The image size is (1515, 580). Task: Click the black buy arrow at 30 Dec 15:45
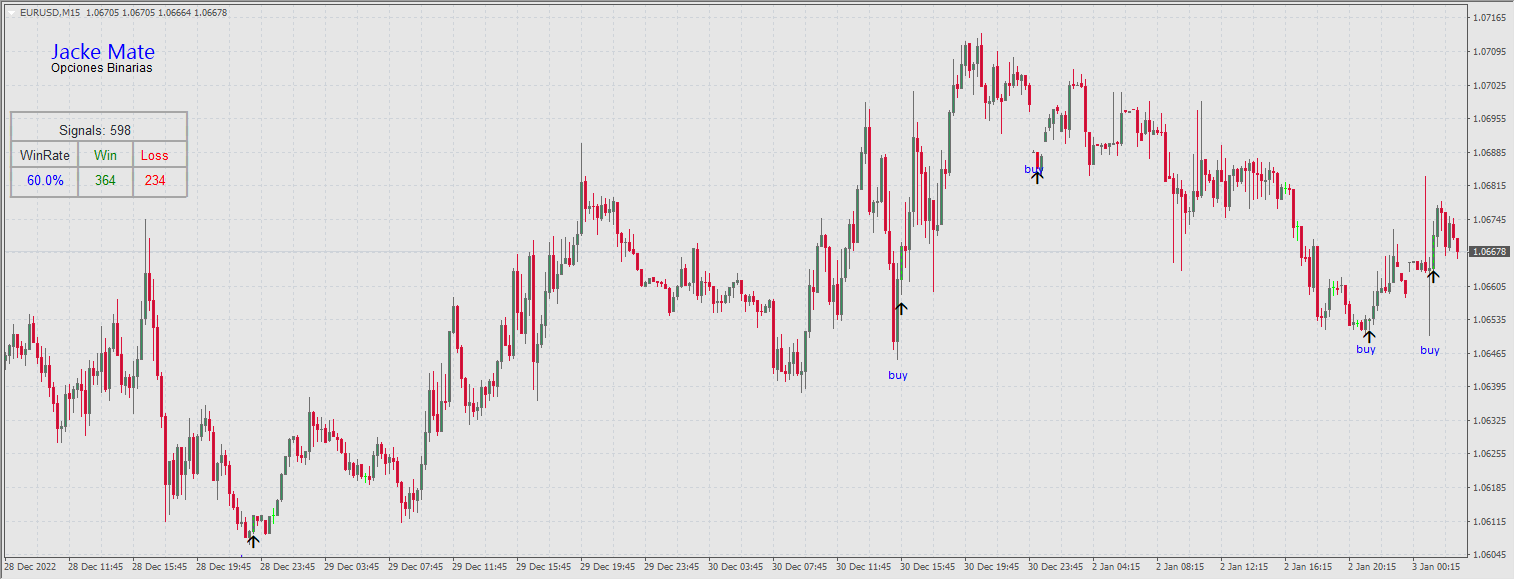[x=900, y=309]
